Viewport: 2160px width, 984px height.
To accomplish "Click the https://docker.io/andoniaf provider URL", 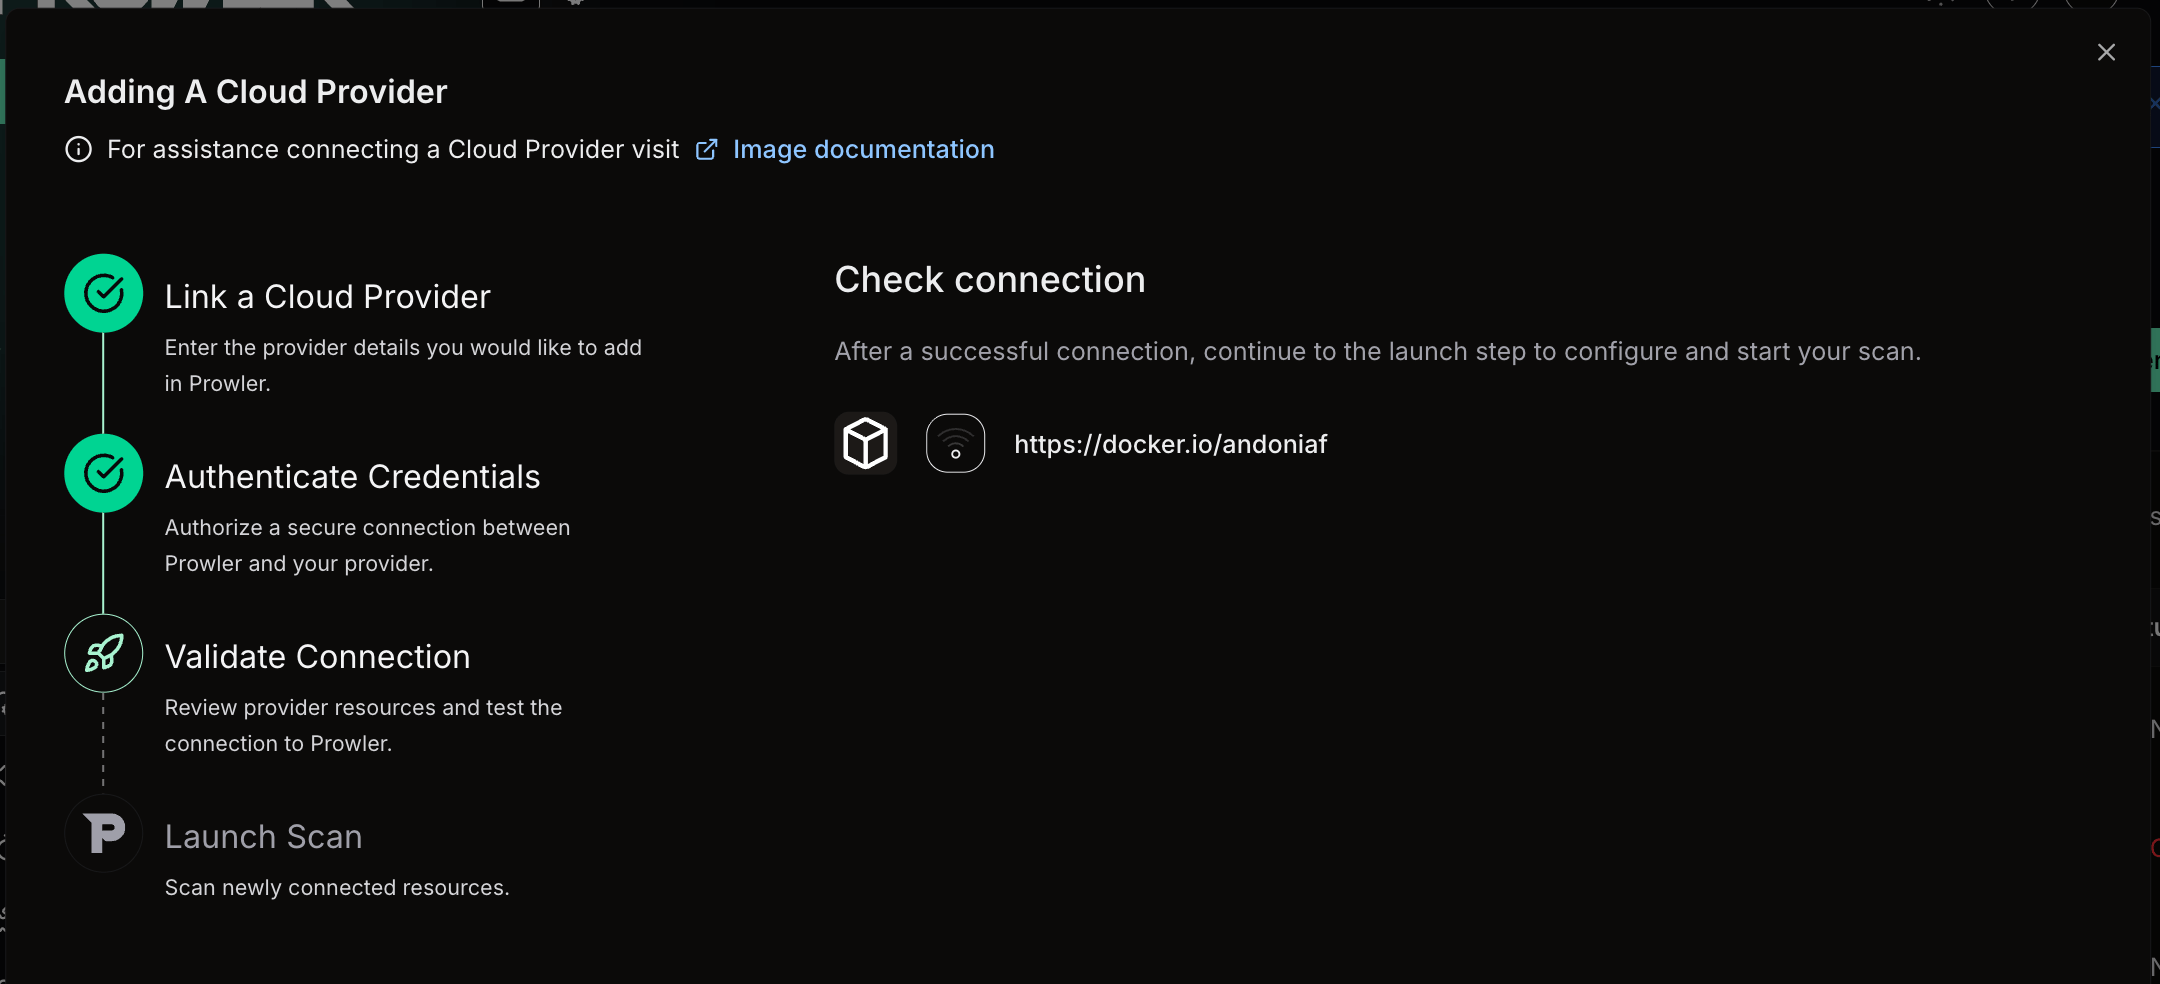I will 1171,444.
